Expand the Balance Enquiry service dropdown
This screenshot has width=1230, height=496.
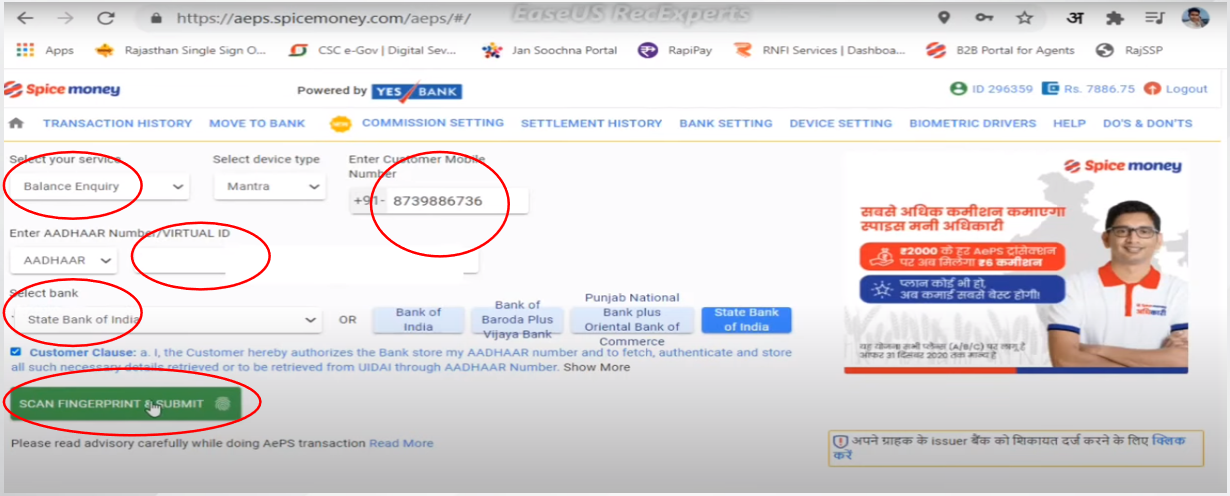tap(99, 186)
